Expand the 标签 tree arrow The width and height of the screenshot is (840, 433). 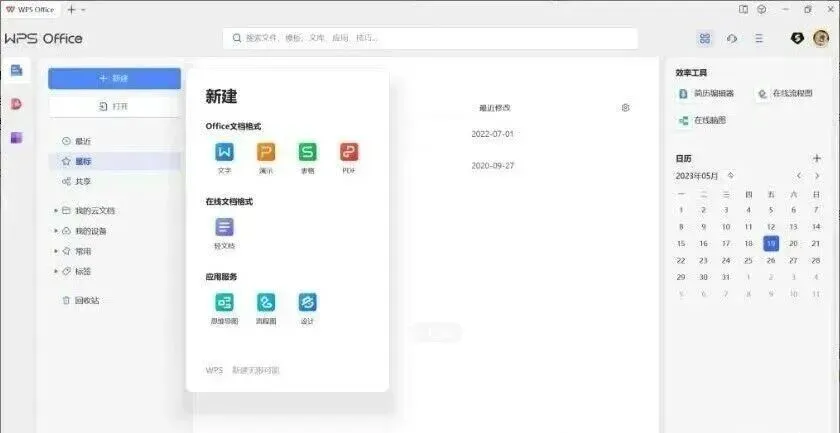click(x=56, y=271)
